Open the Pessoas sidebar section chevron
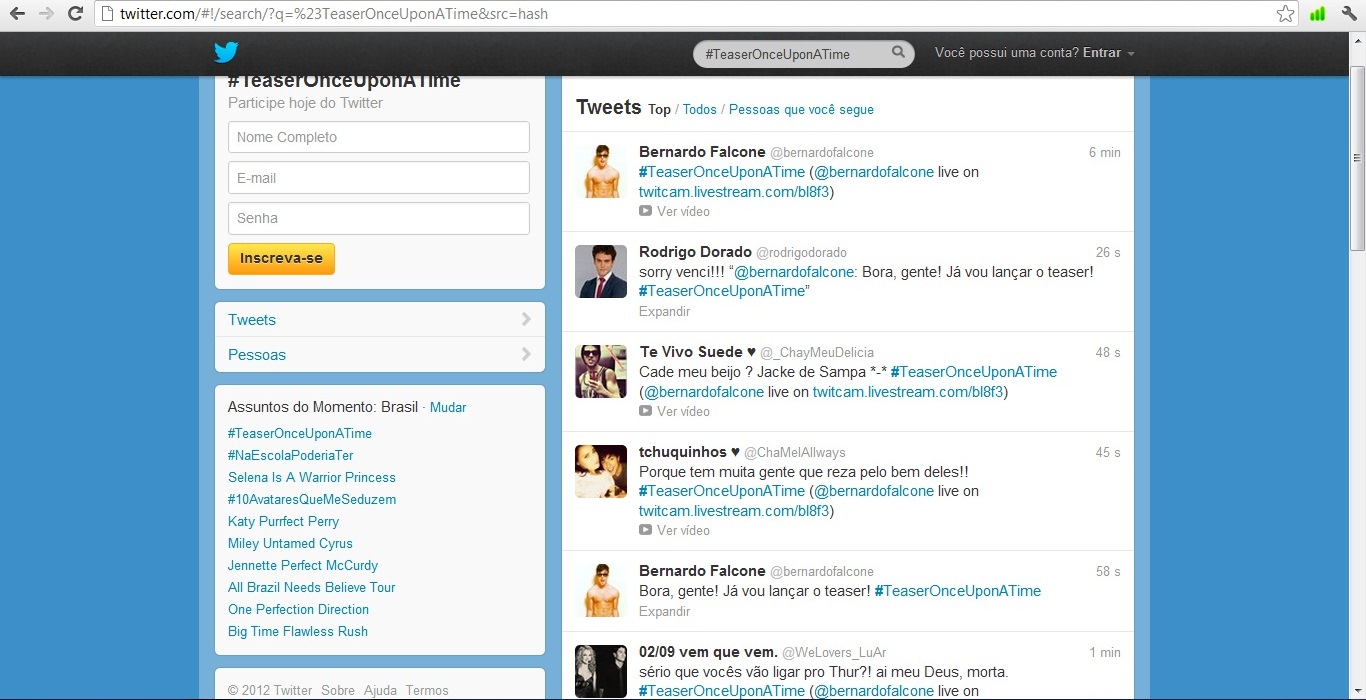This screenshot has height=700, width=1366. pos(526,354)
